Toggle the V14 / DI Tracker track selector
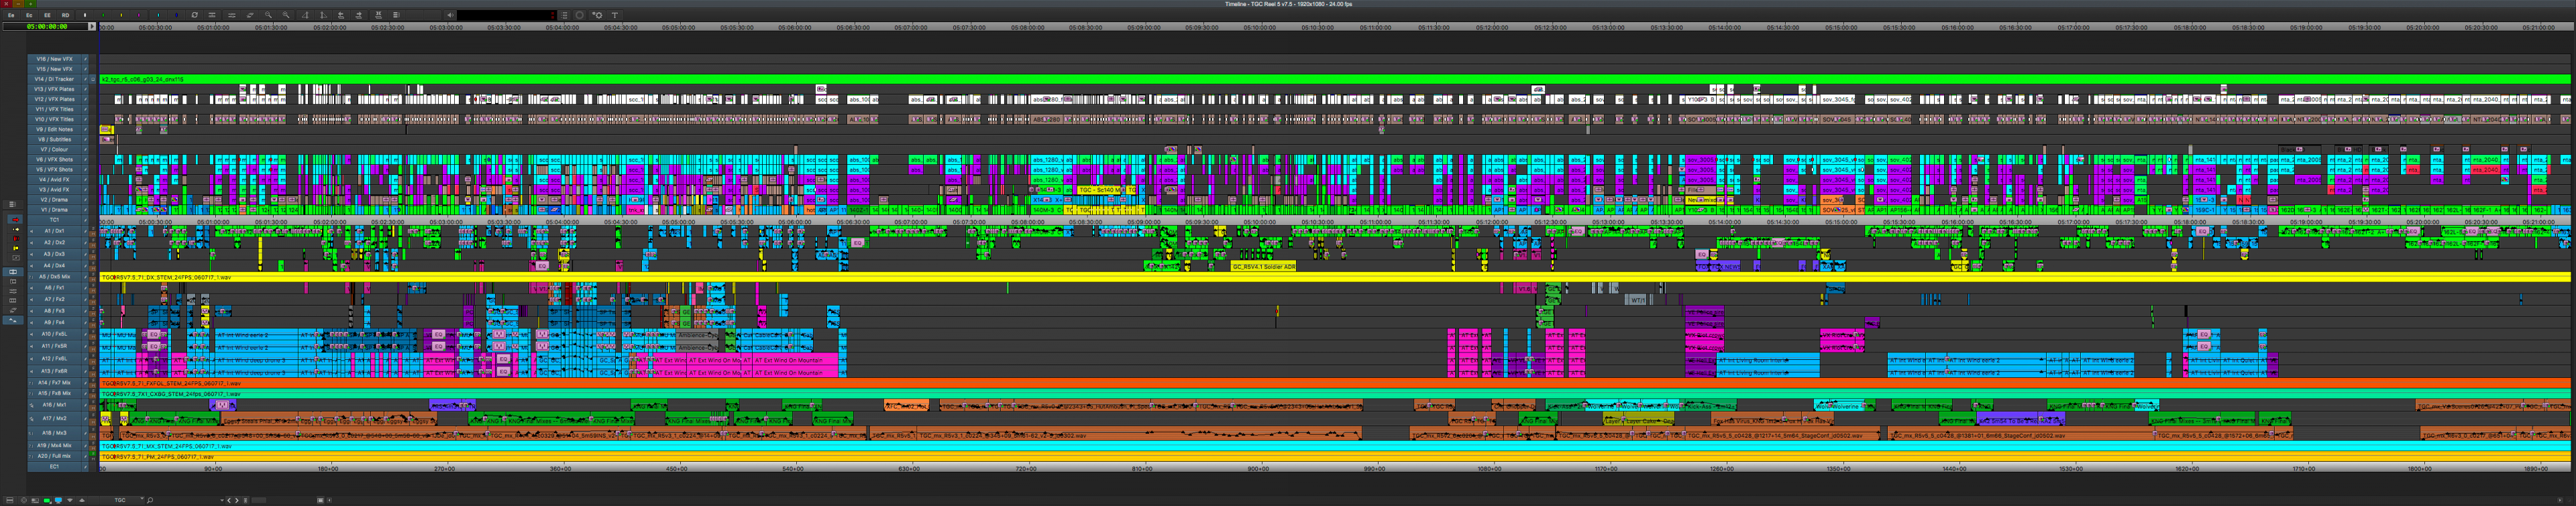The image size is (2576, 506). coord(55,79)
